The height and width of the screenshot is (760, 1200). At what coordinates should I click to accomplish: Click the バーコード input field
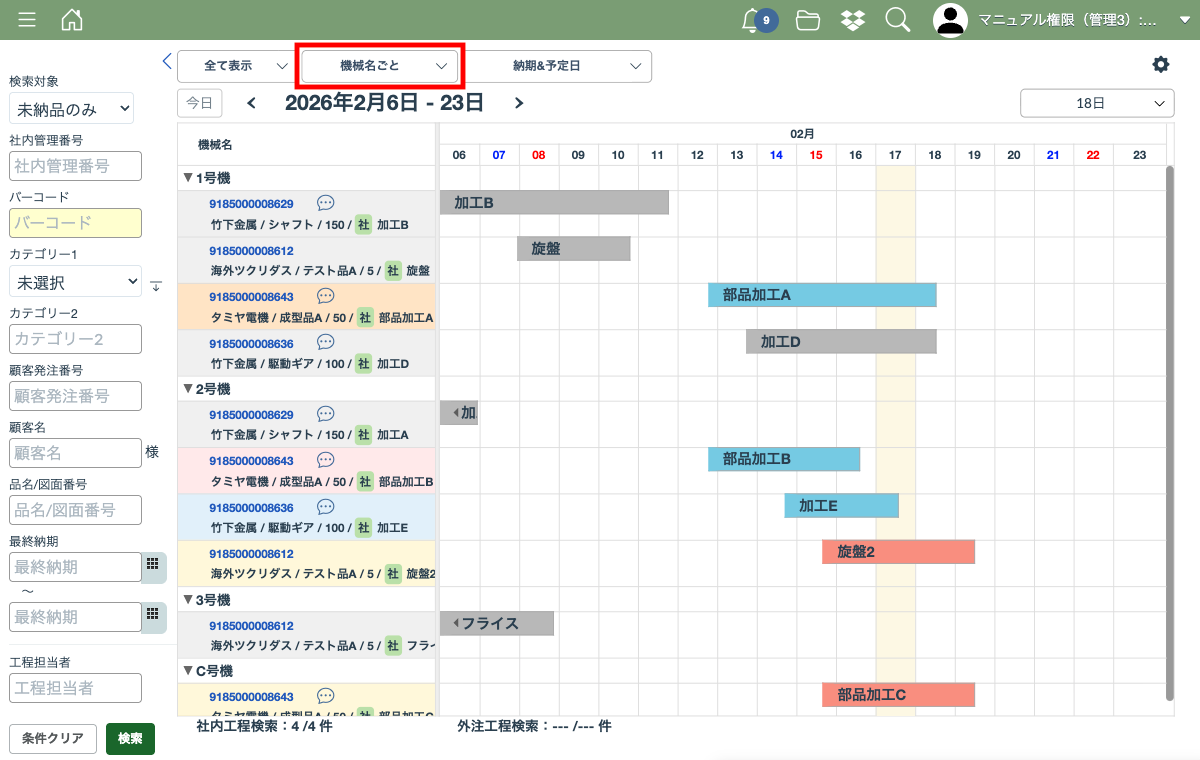[x=75, y=223]
